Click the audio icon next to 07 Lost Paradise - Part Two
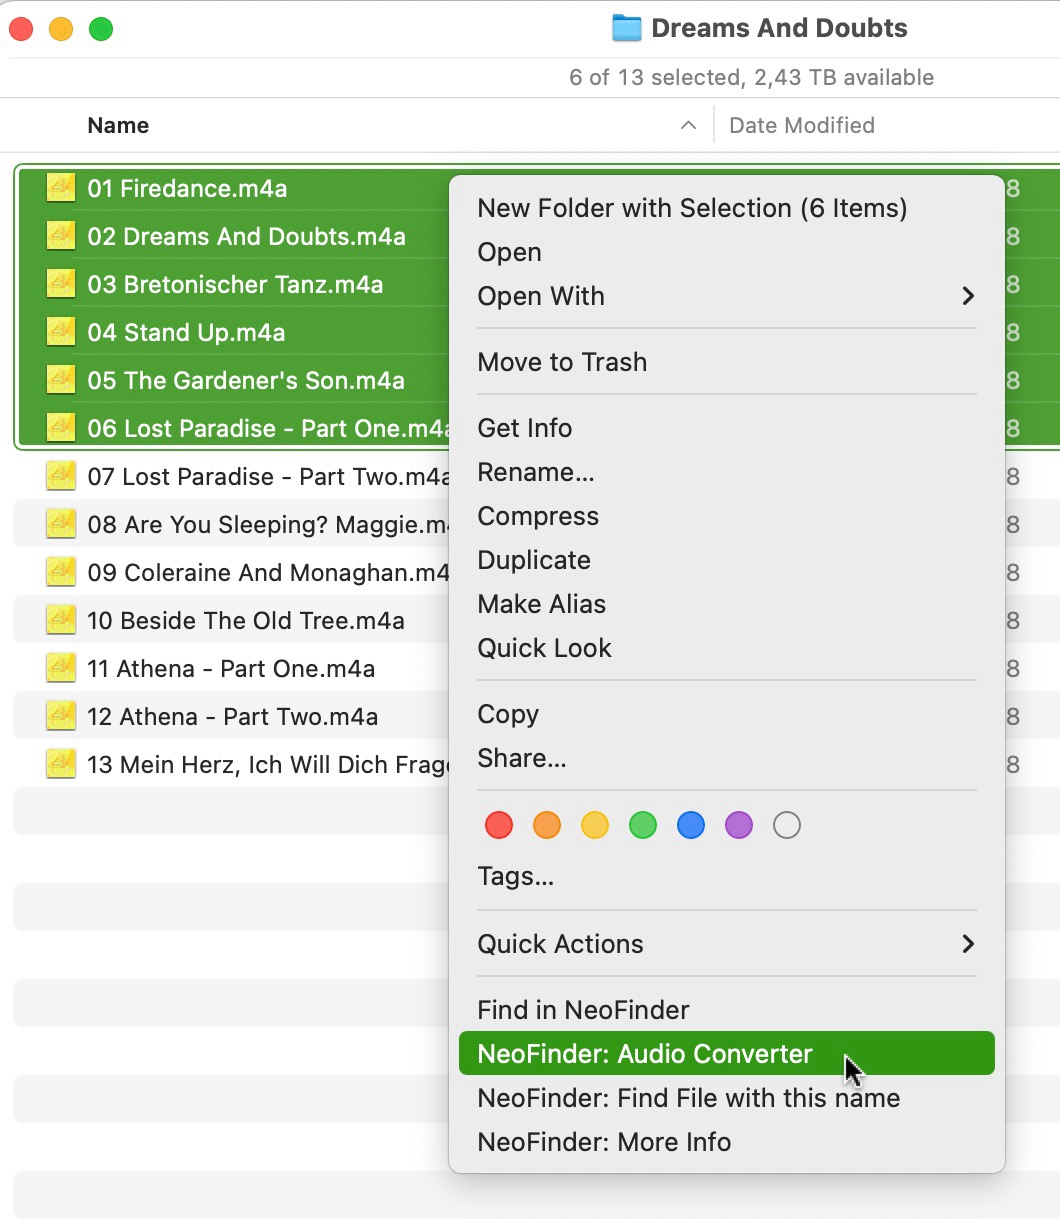Viewport: 1060px width, 1219px height. point(60,476)
